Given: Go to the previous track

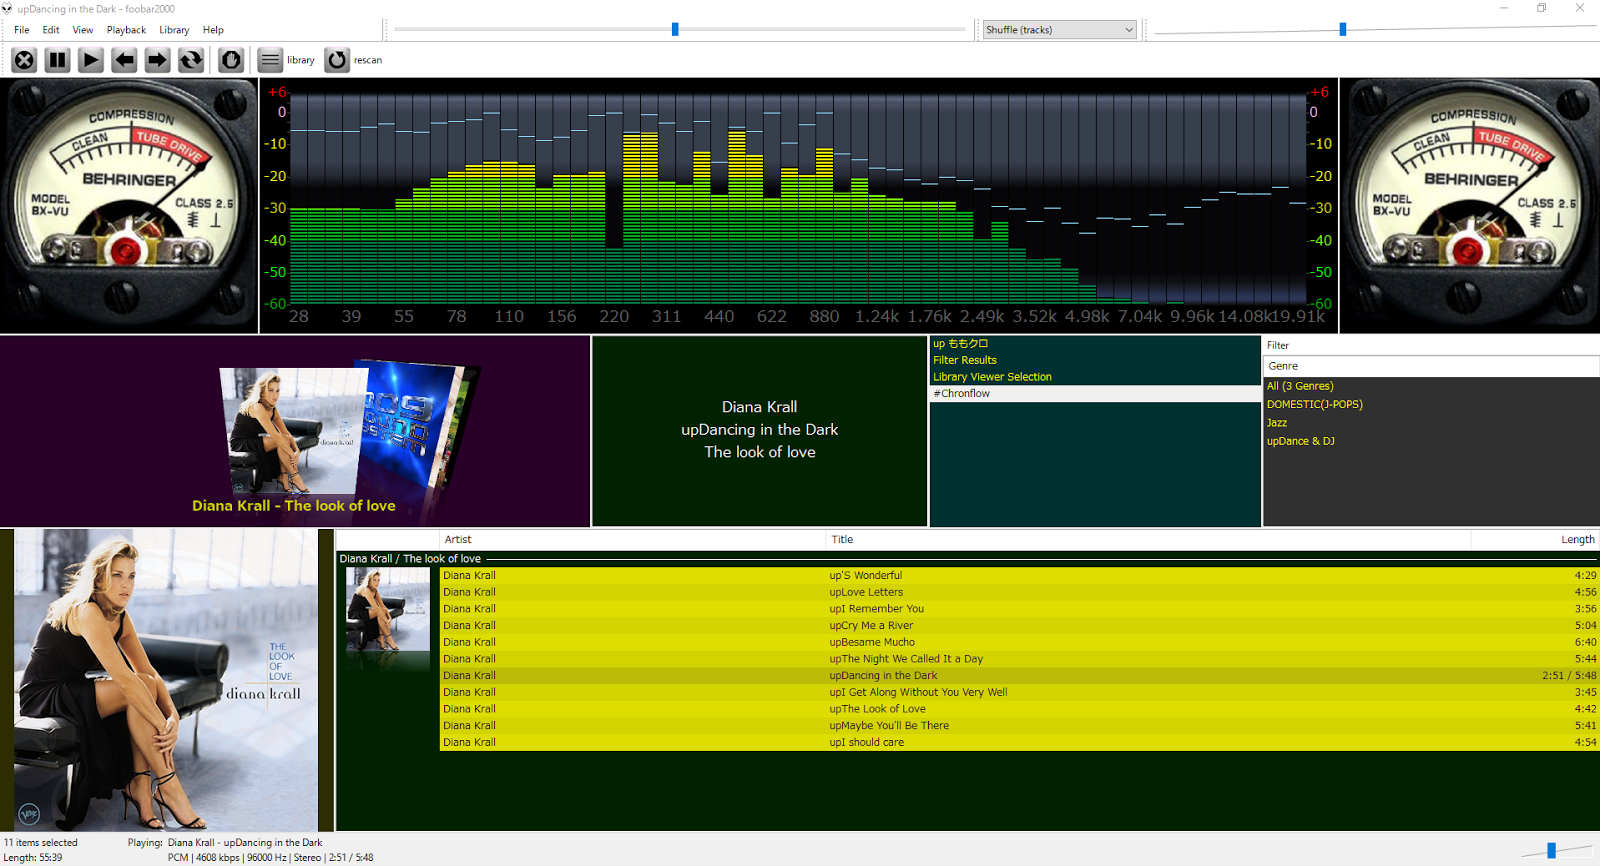Looking at the screenshot, I should coord(124,60).
